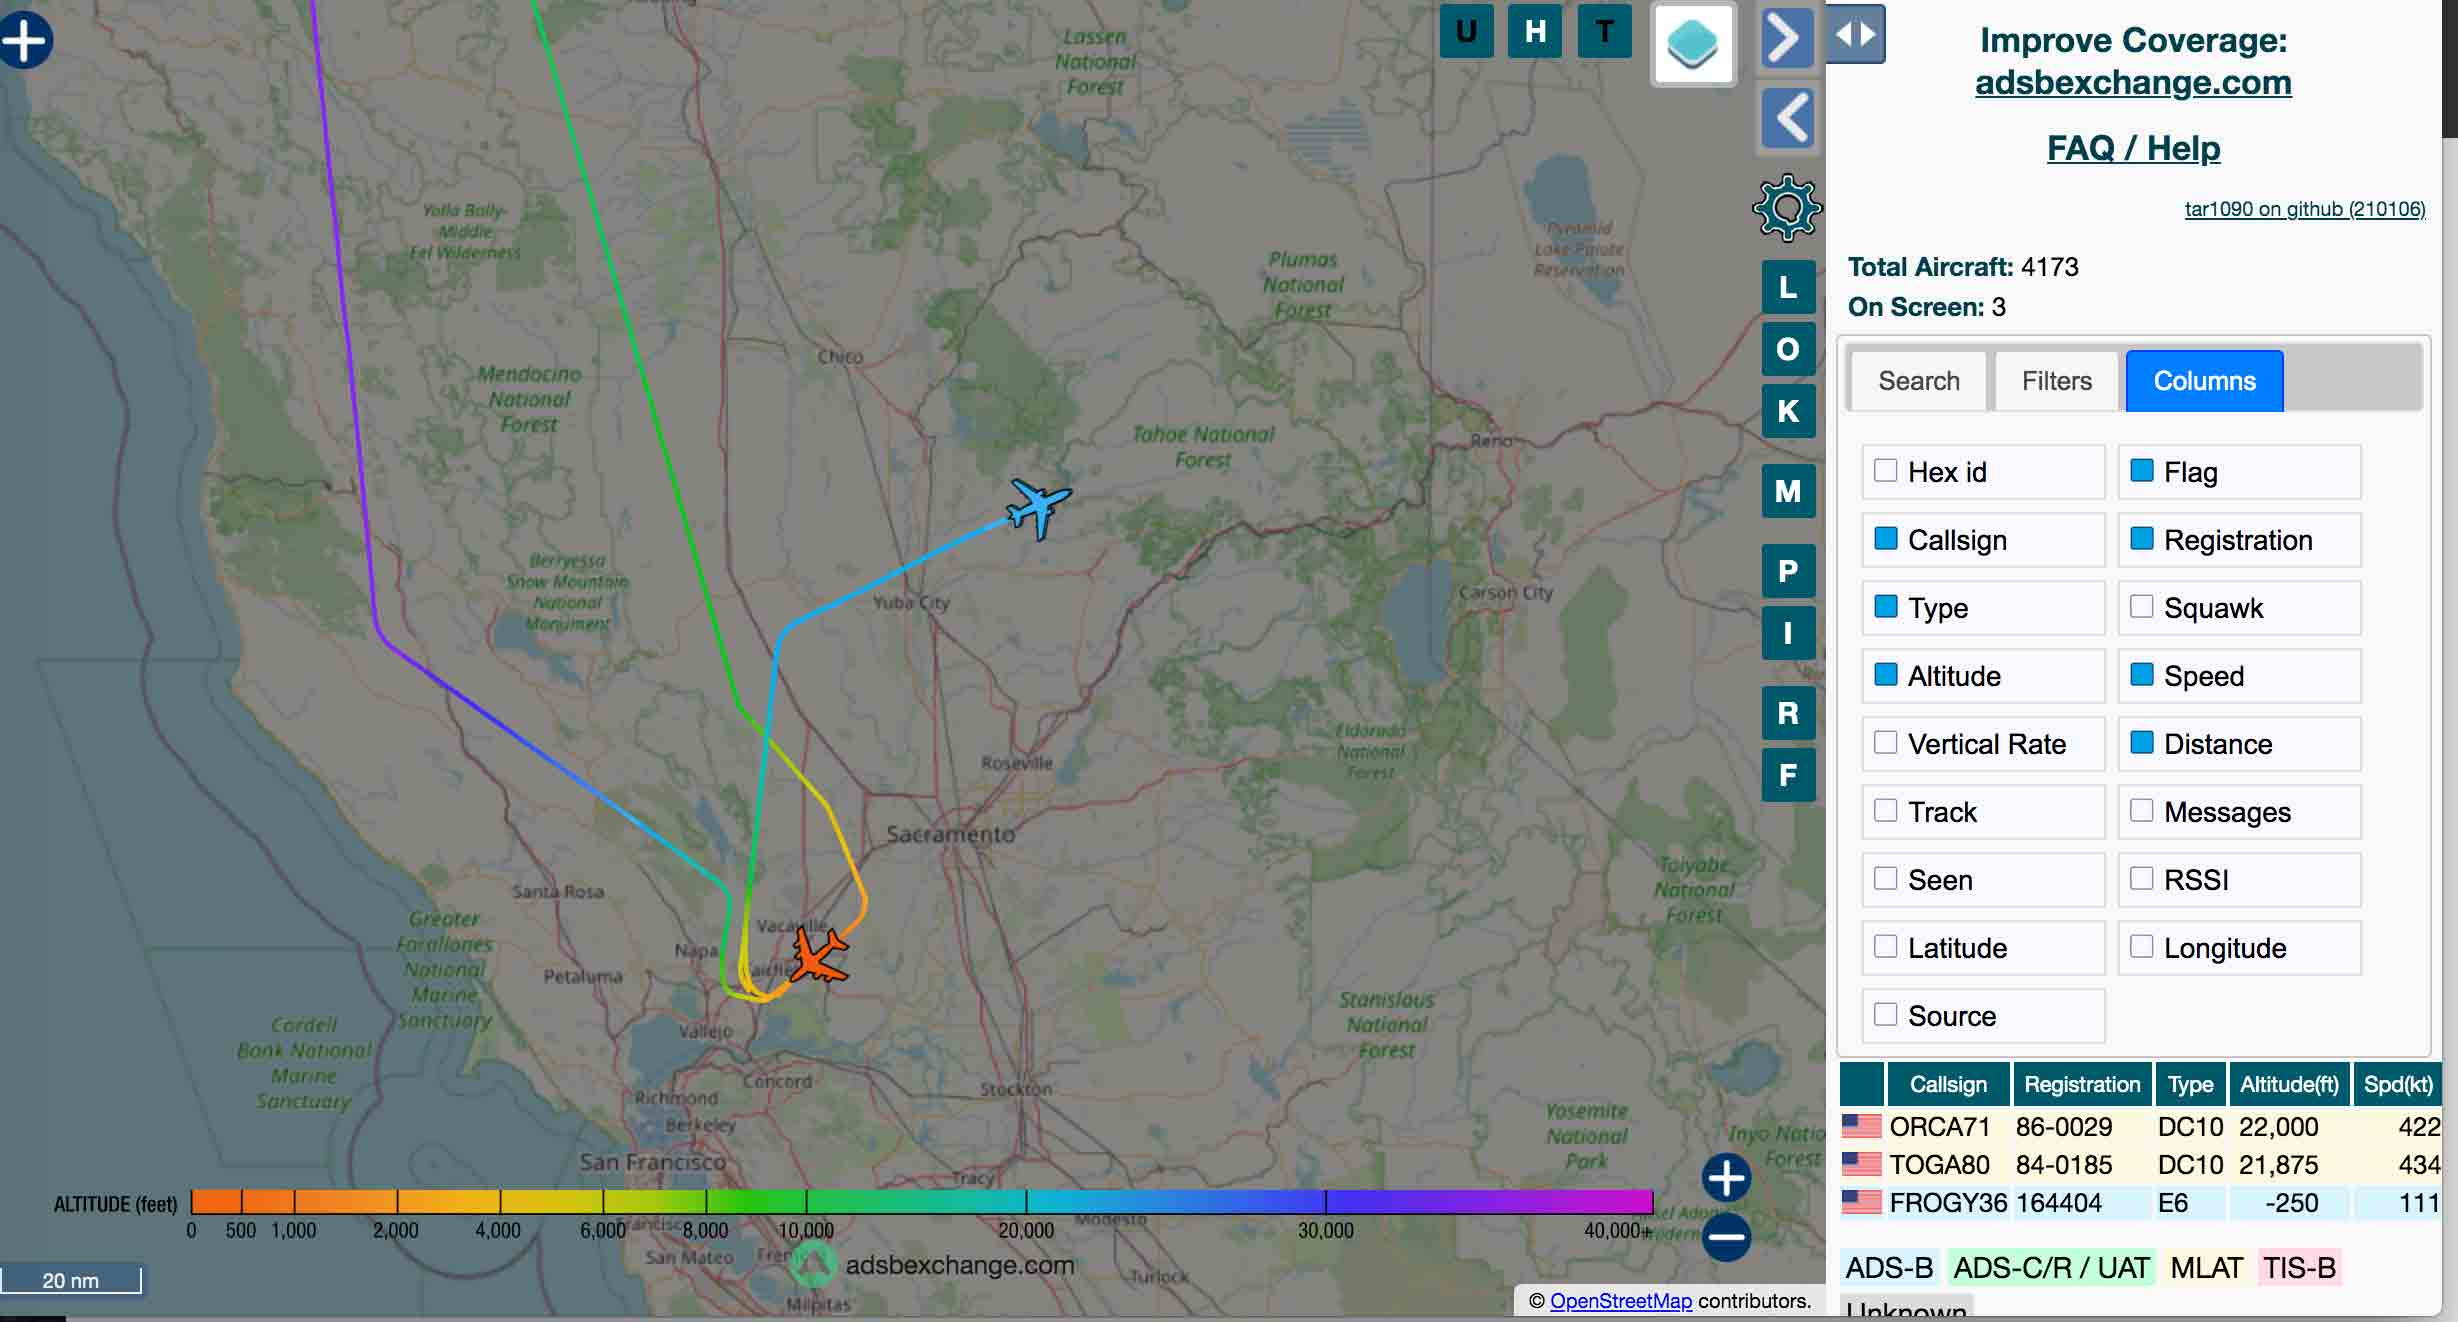Toggle the Type column checkbox
2458x1322 pixels.
click(1885, 606)
